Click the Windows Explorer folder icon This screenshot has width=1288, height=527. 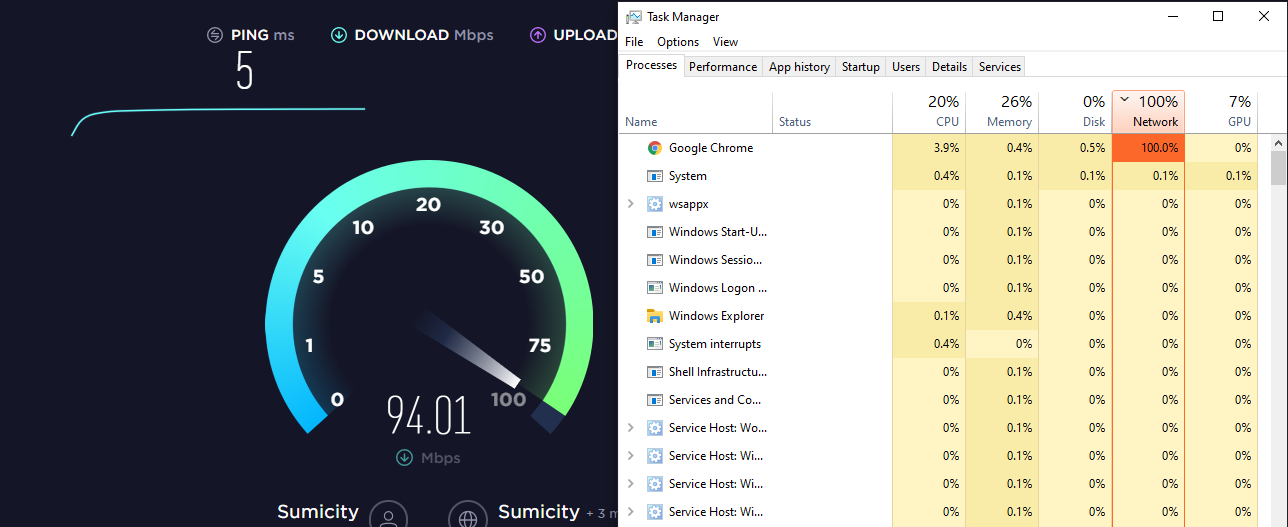point(655,316)
